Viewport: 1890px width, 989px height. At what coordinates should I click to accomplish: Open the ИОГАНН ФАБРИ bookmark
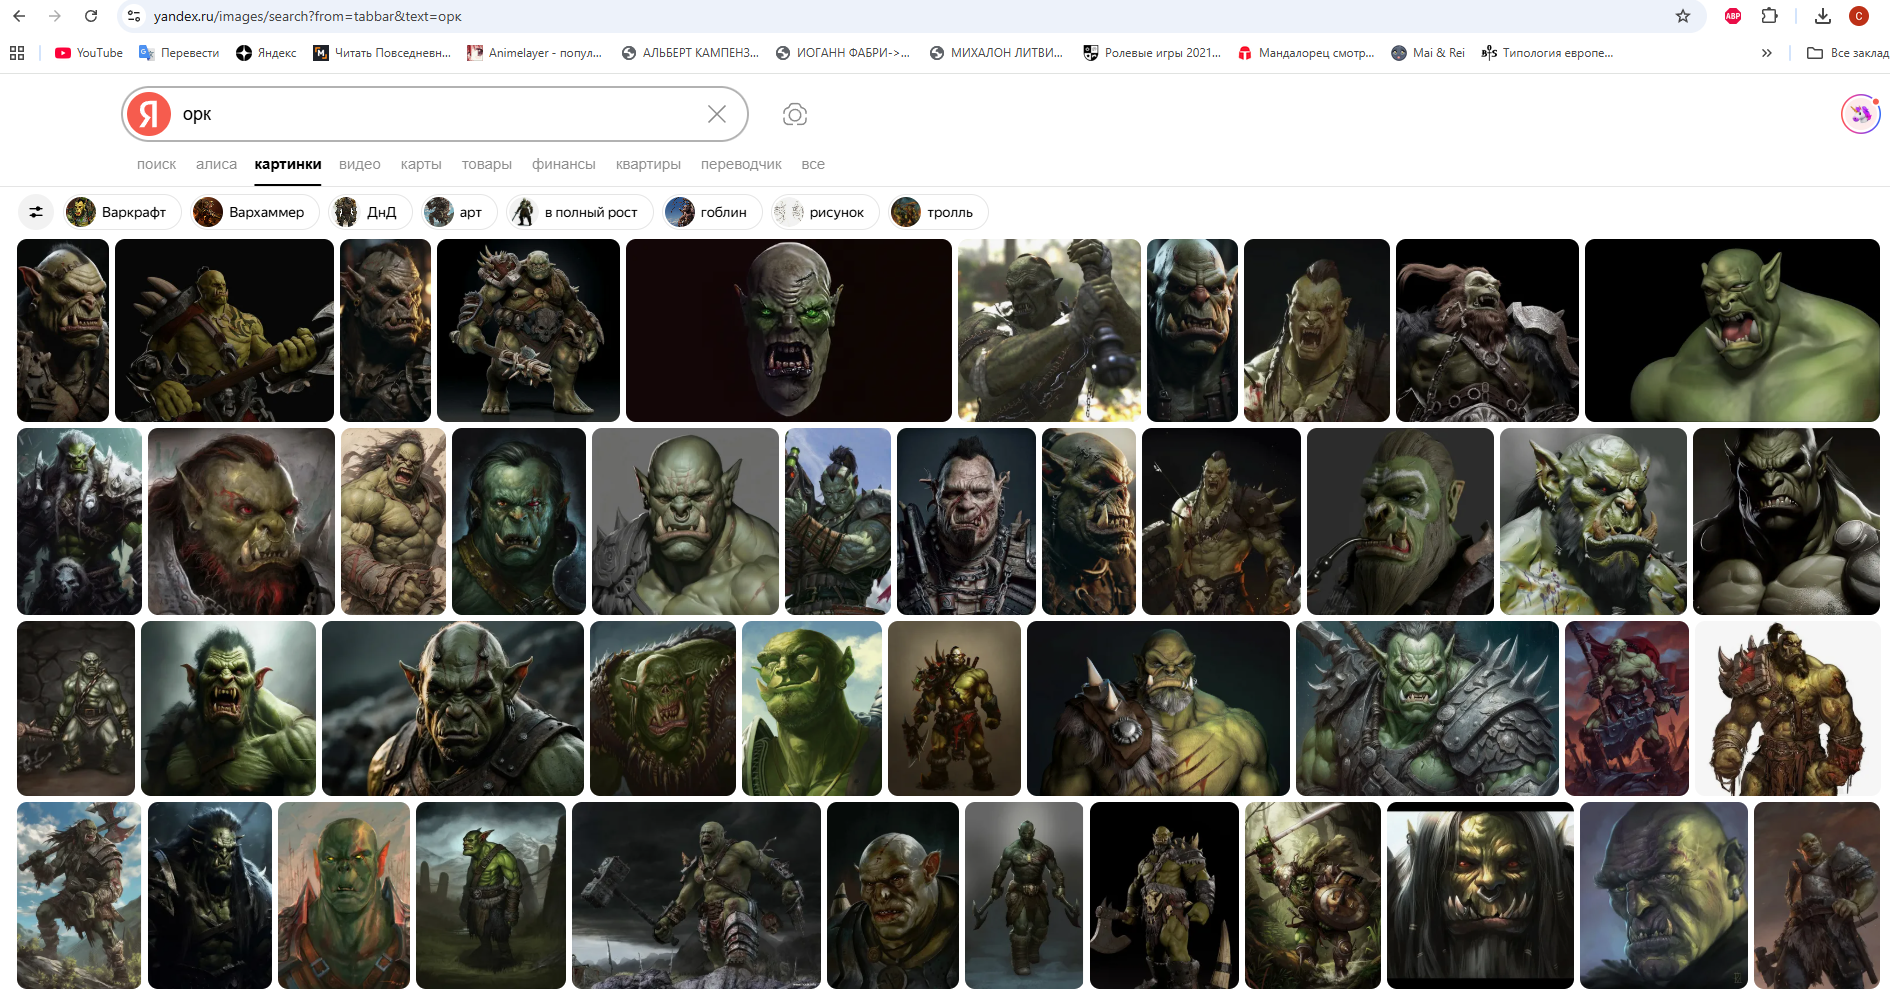pos(843,53)
